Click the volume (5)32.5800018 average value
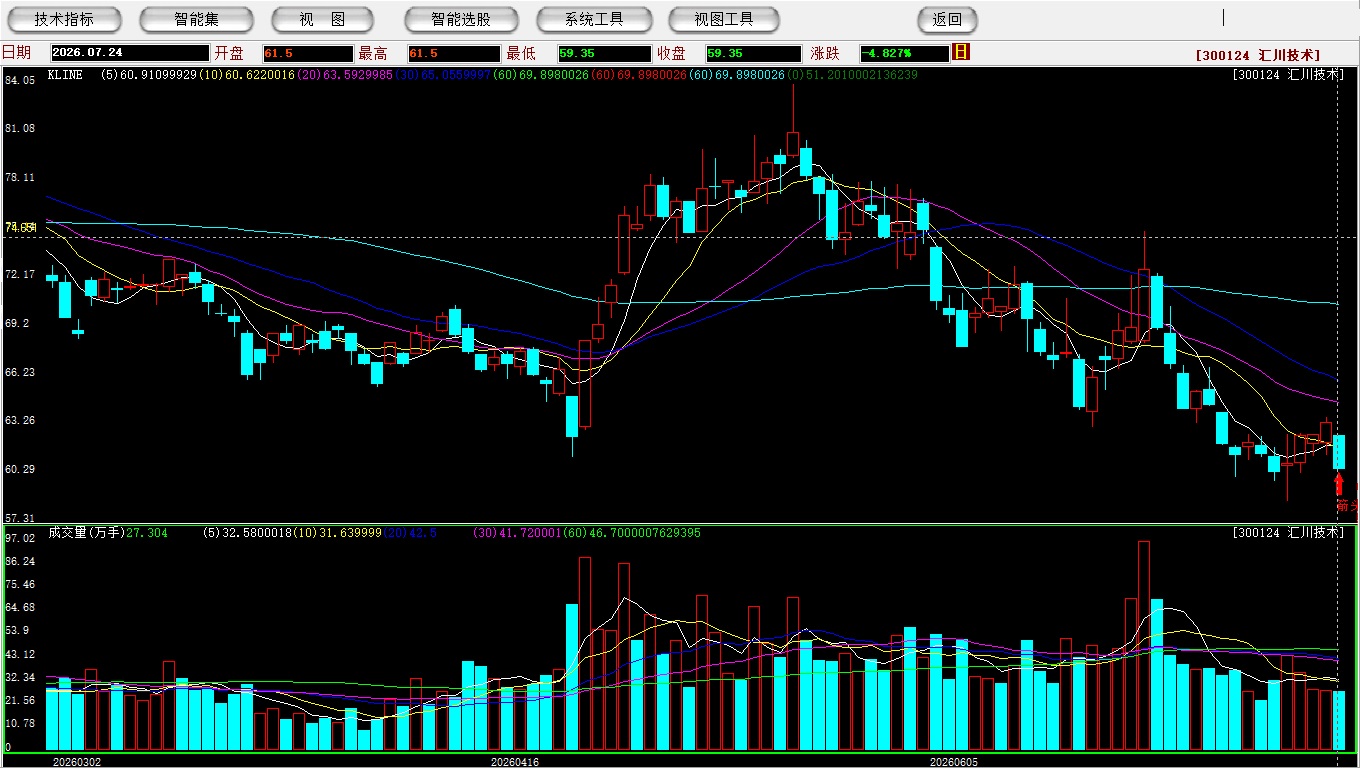This screenshot has height=768, width=1360. click(246, 533)
